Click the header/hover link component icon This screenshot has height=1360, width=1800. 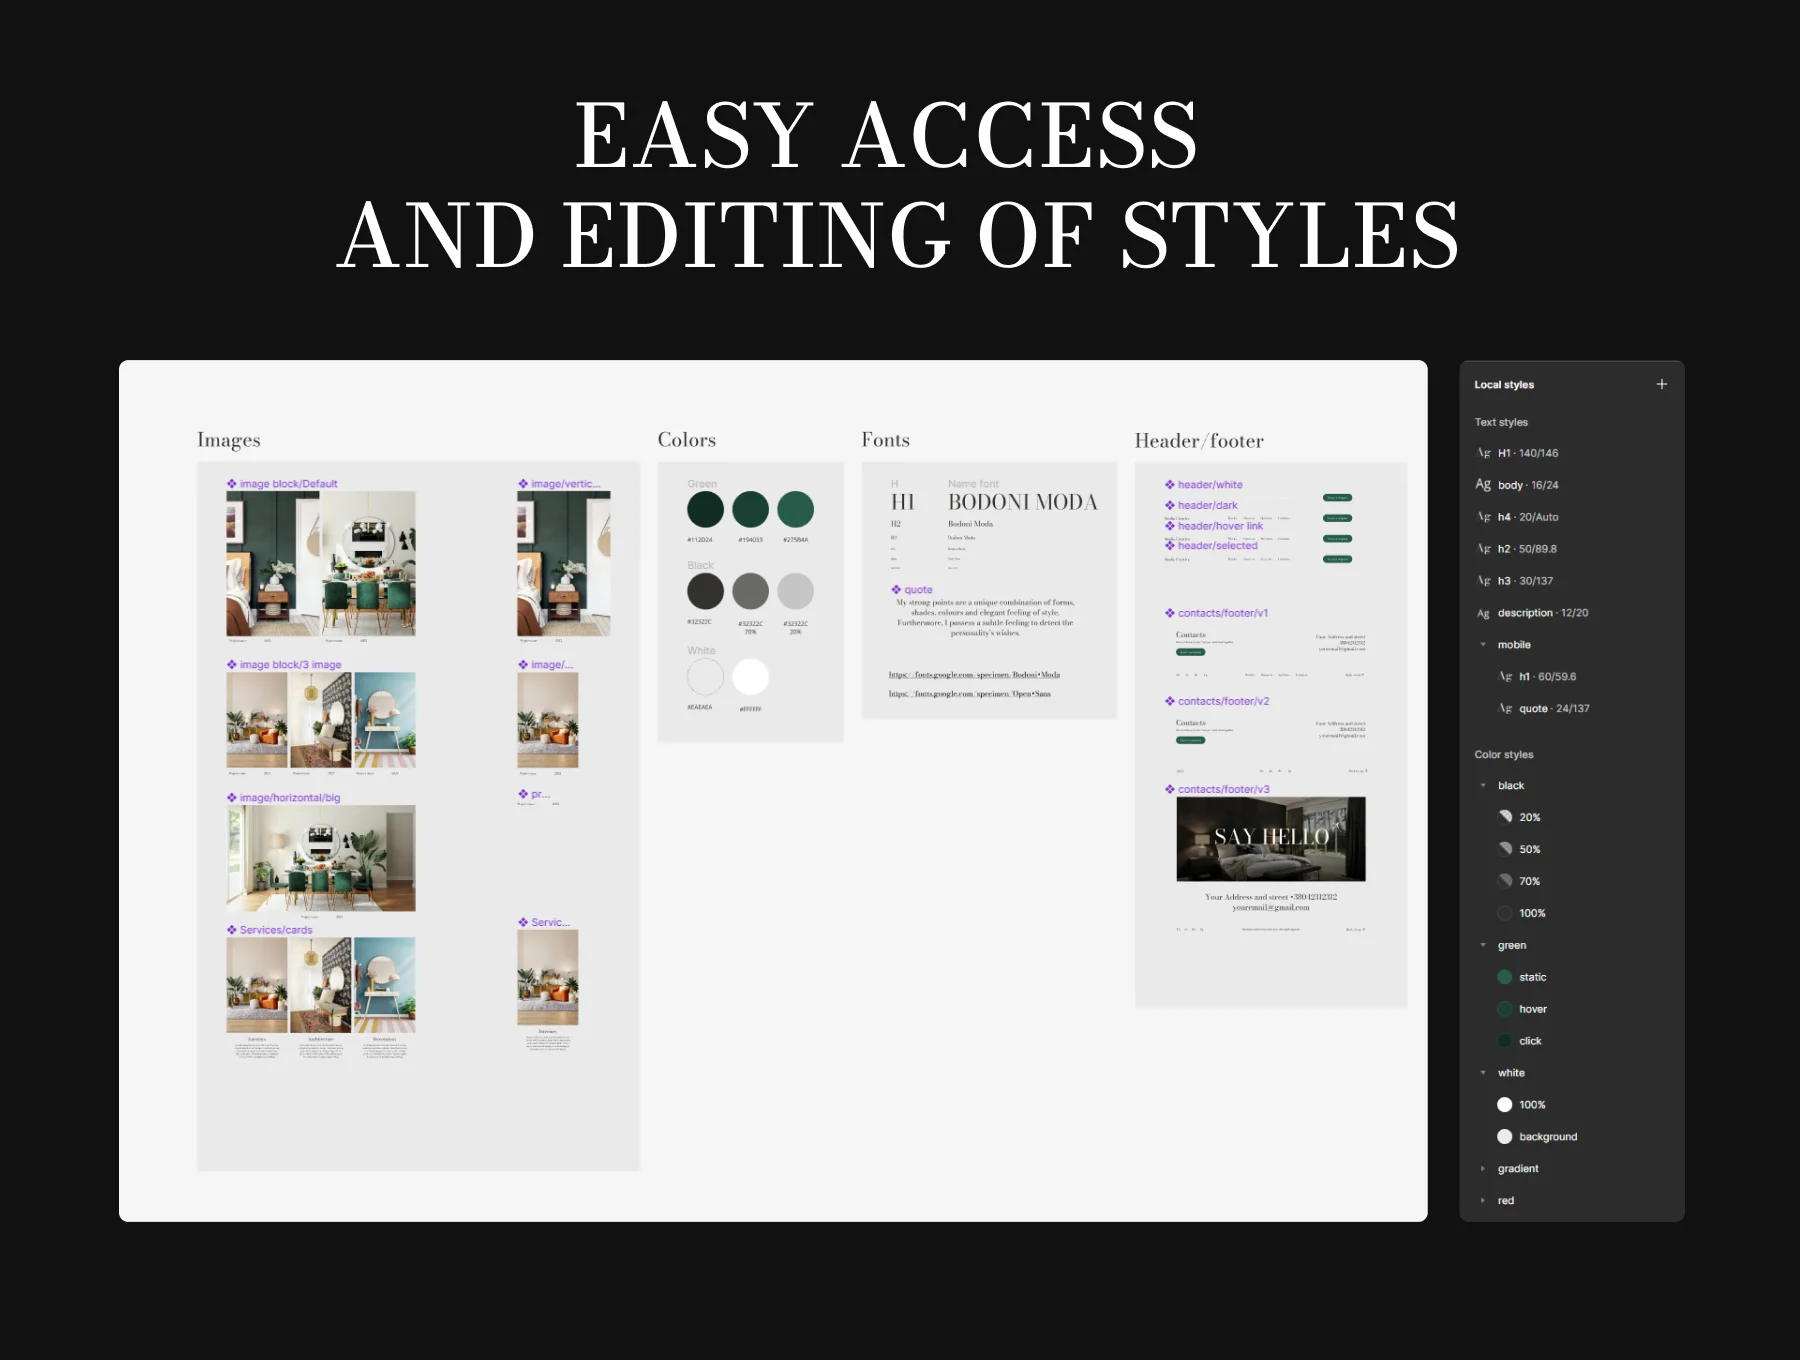[1170, 526]
